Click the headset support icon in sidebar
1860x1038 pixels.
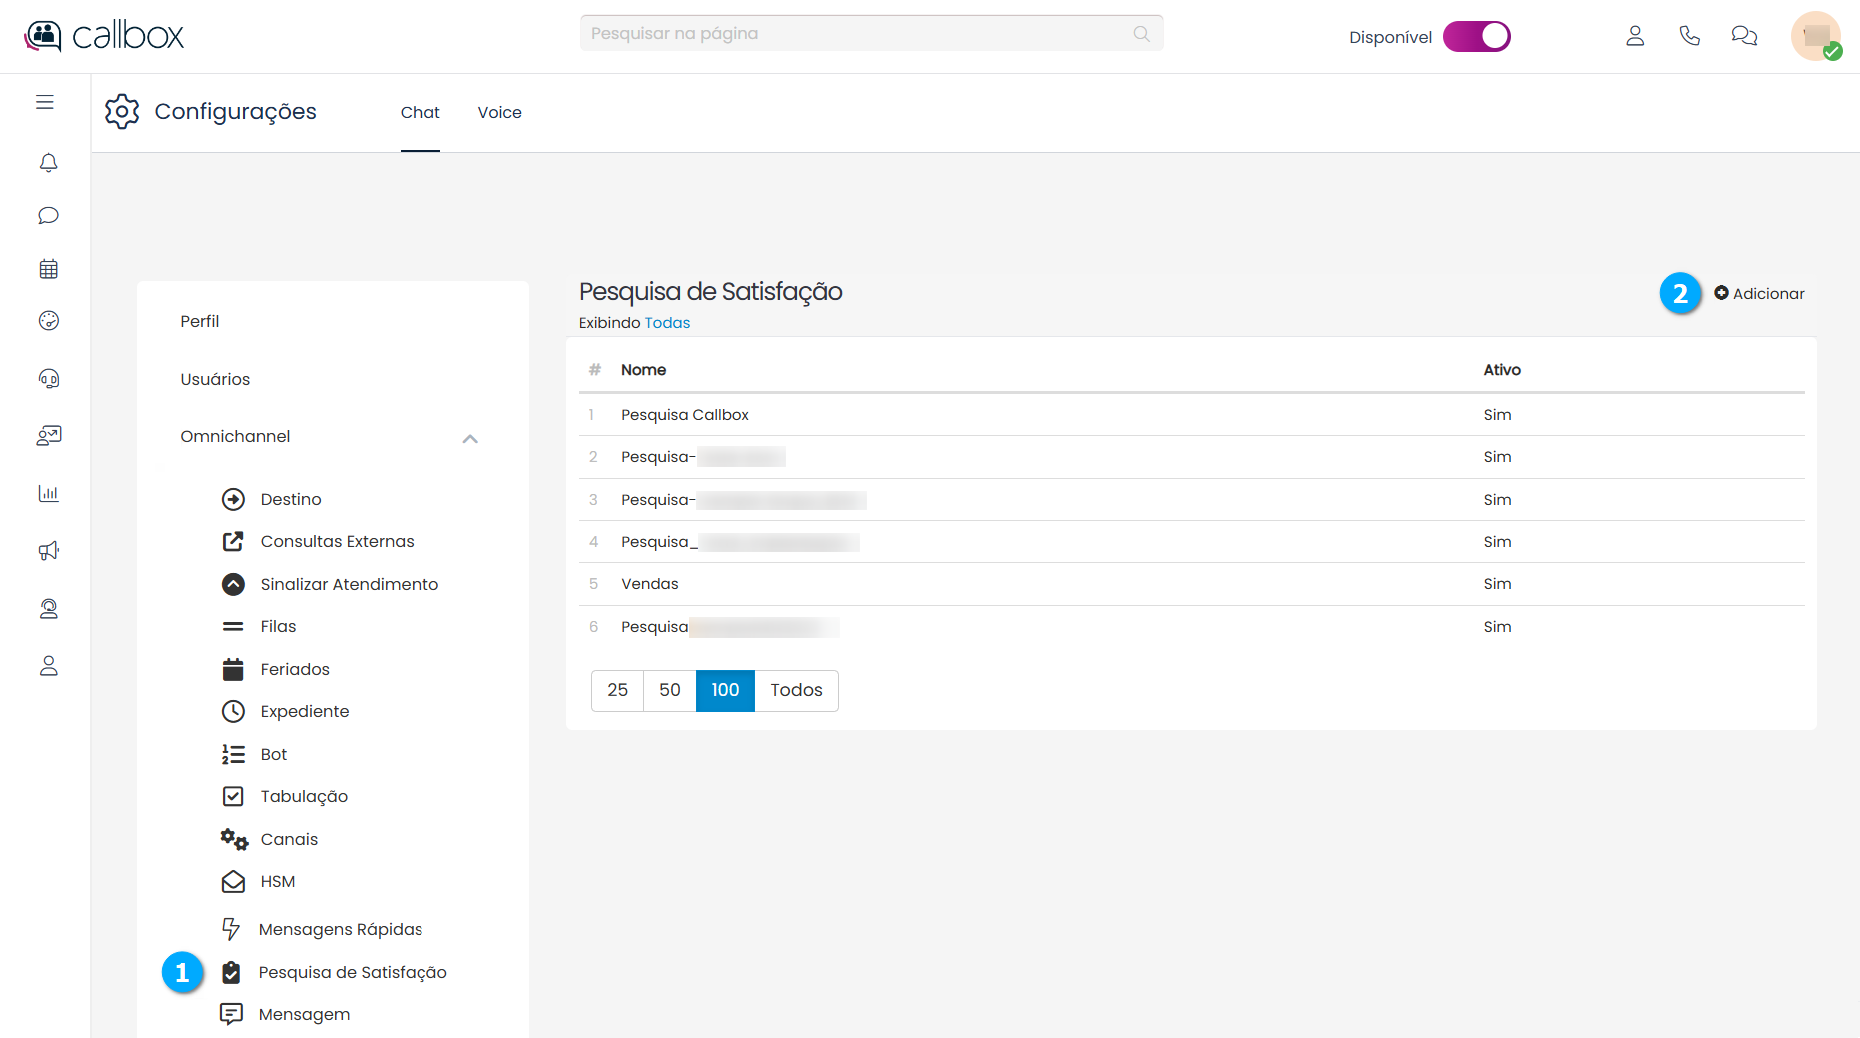click(x=48, y=378)
